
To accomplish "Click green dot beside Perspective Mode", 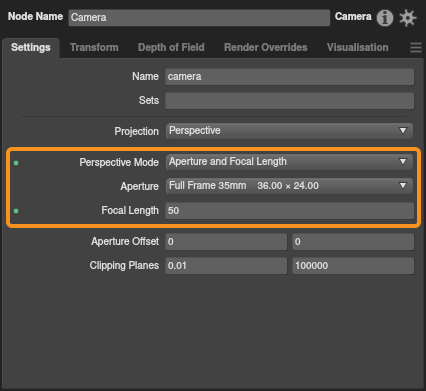I will [16, 163].
